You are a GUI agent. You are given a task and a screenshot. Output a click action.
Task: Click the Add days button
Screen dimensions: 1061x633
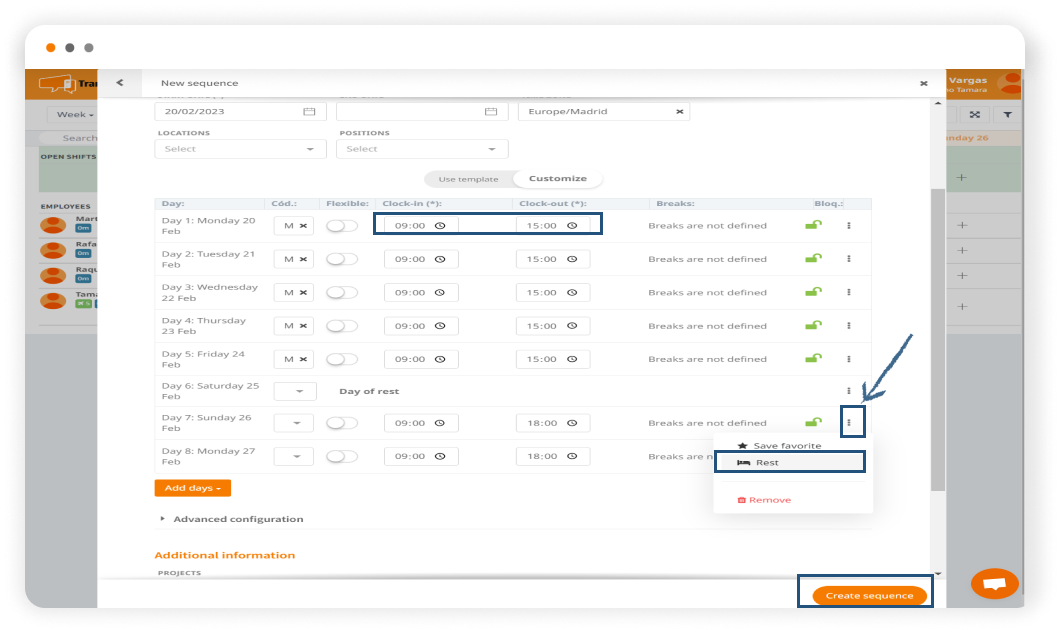pyautogui.click(x=192, y=488)
